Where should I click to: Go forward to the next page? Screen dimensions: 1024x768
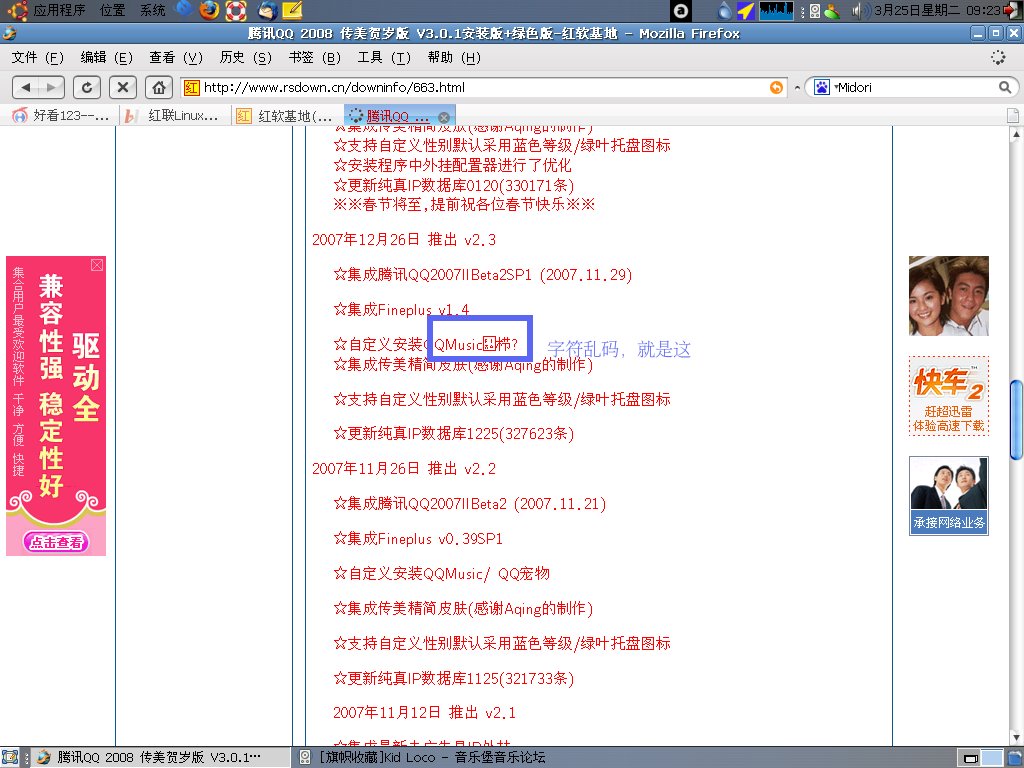click(x=52, y=87)
